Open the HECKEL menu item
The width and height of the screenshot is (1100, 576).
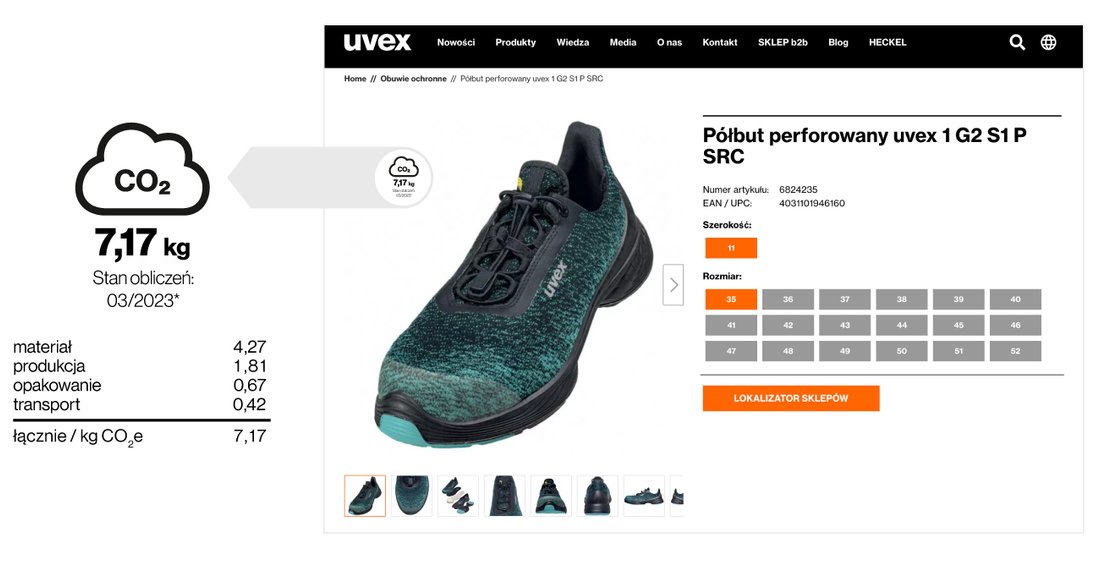(887, 43)
